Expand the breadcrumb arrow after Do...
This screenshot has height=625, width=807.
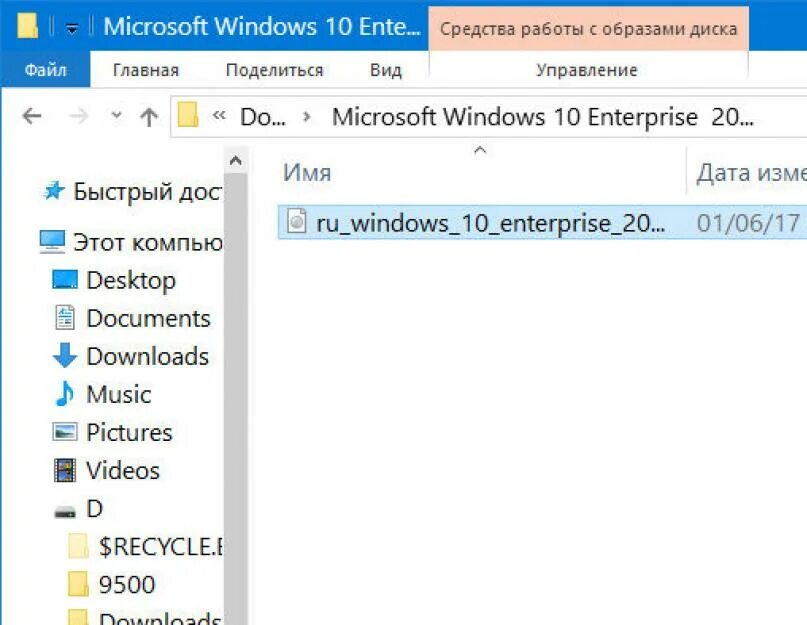click(307, 117)
